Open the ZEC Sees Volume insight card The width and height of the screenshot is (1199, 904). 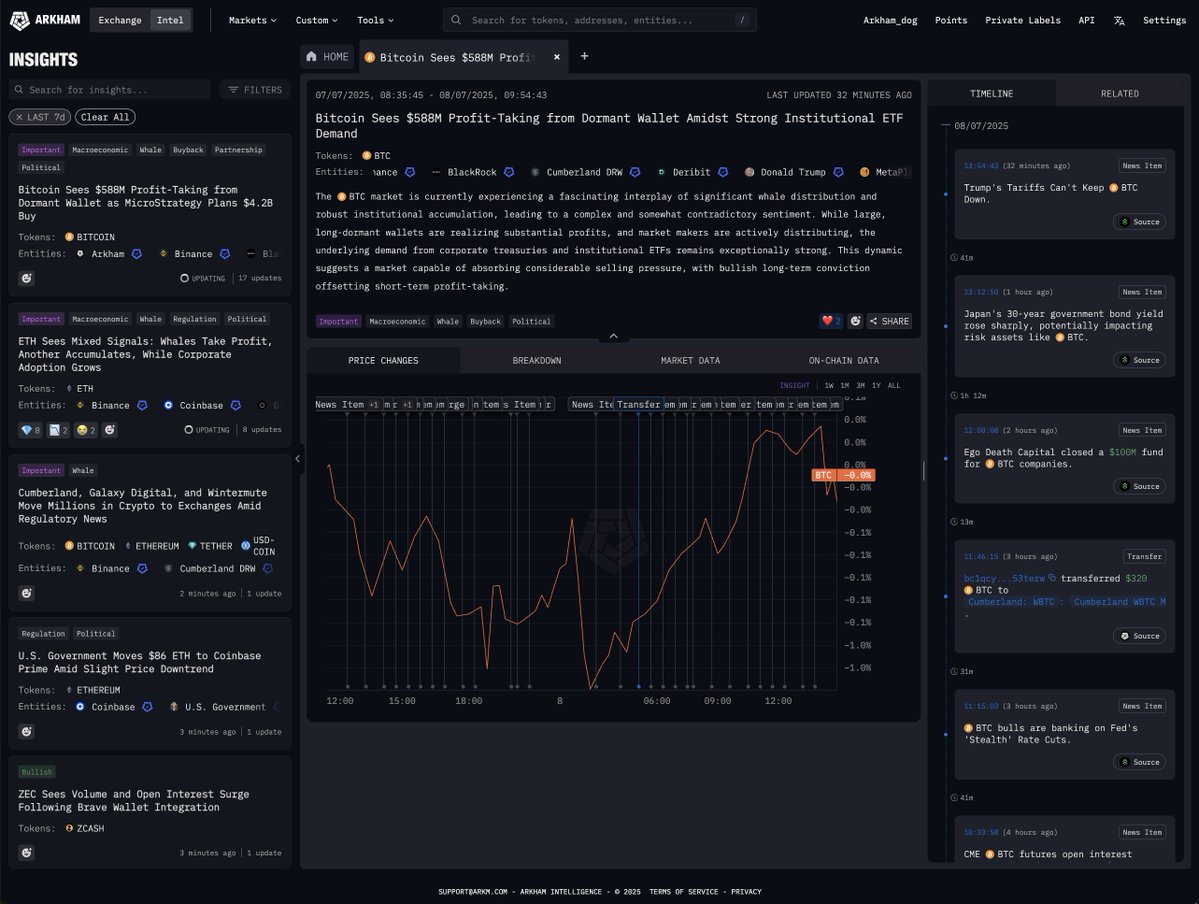pyautogui.click(x=150, y=811)
